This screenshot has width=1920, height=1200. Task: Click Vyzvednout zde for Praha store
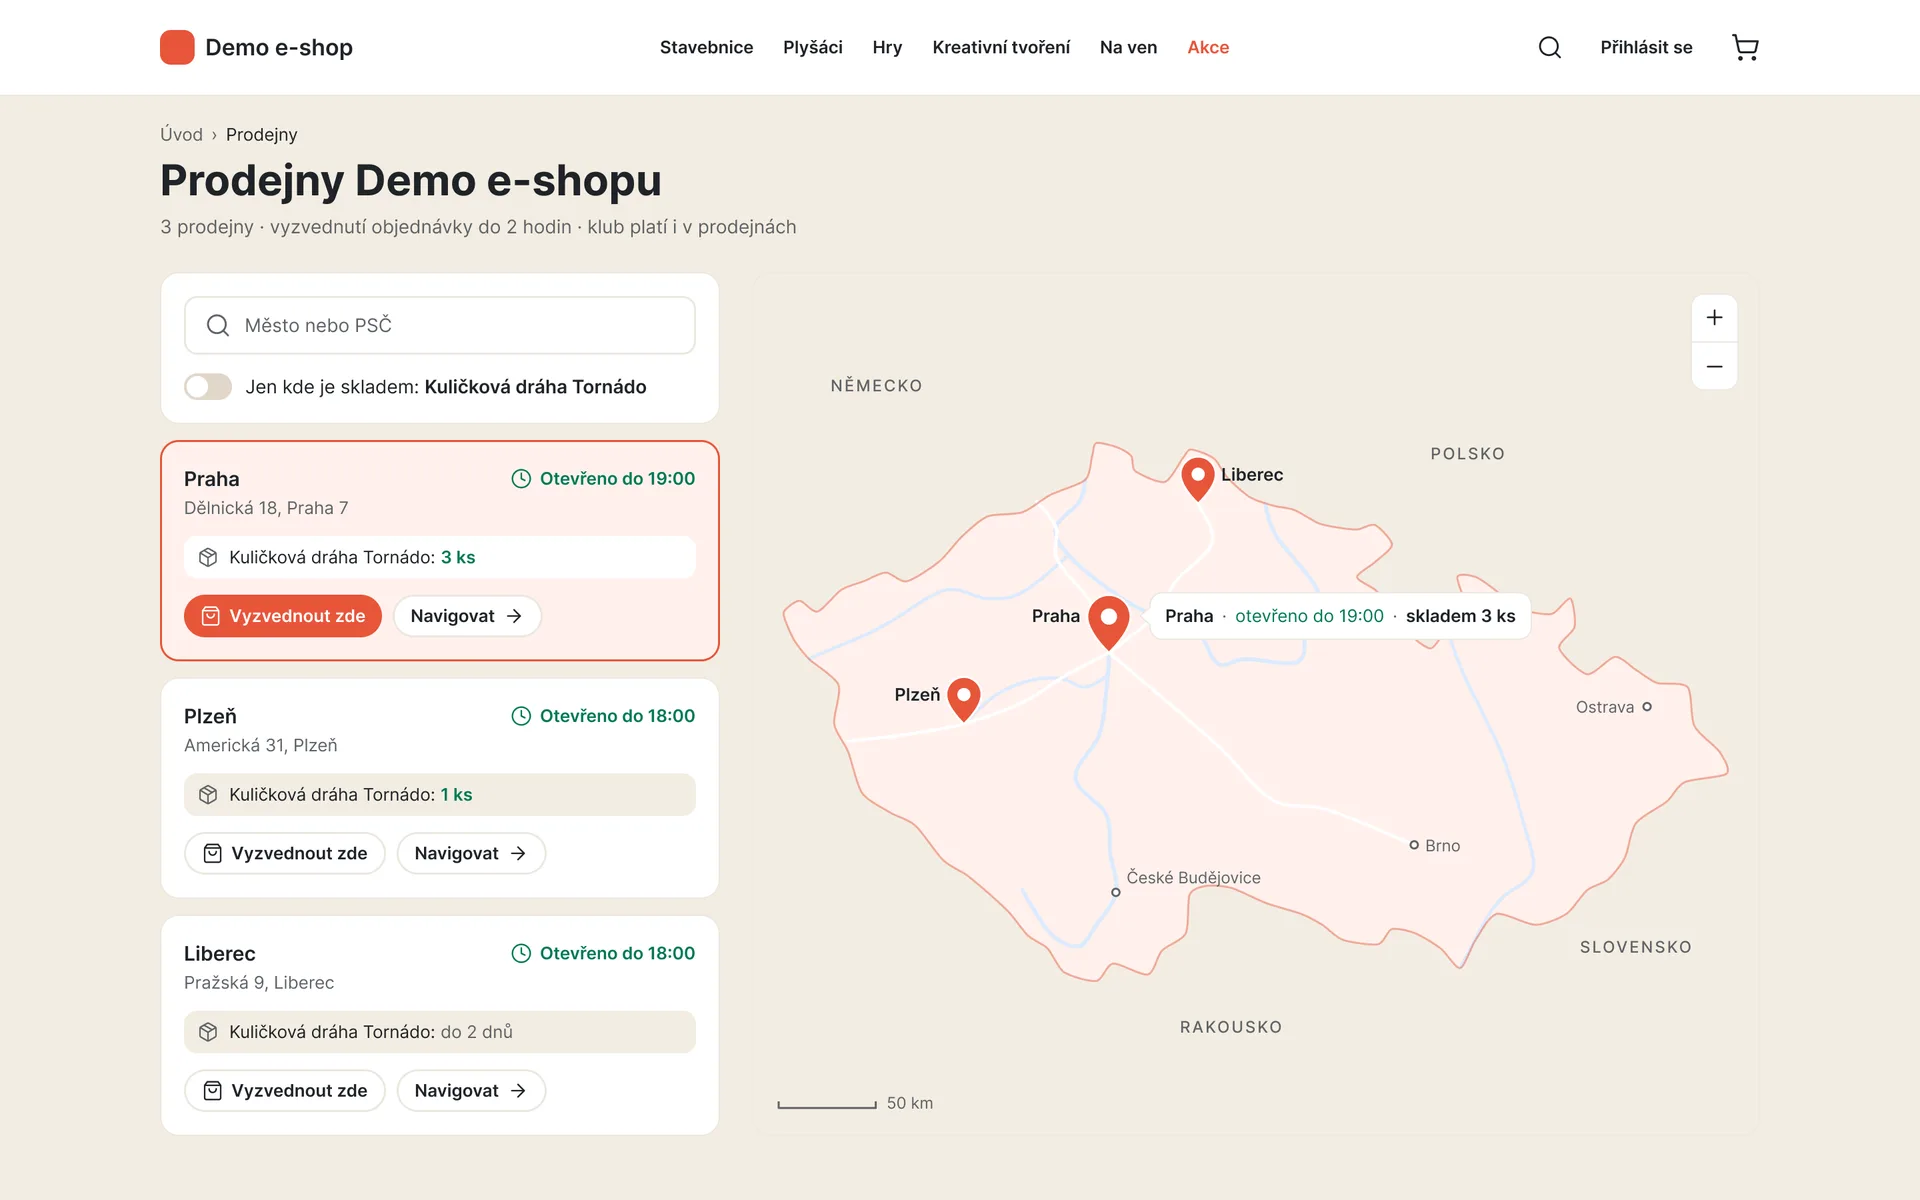(283, 616)
